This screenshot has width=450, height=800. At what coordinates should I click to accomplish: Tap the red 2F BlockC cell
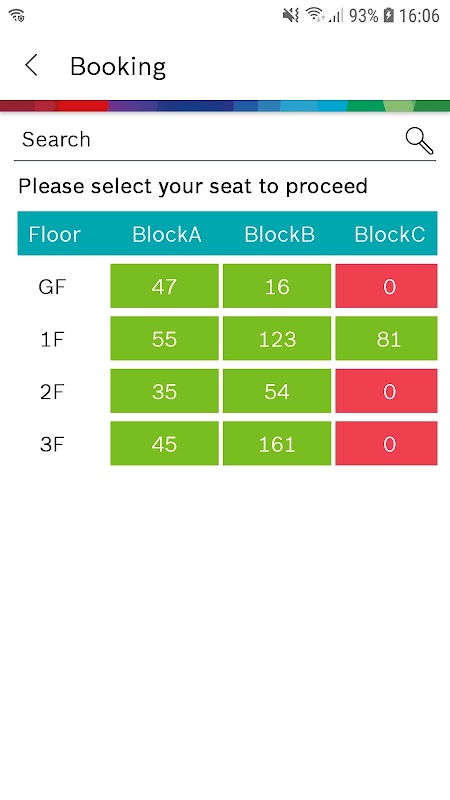pyautogui.click(x=386, y=391)
